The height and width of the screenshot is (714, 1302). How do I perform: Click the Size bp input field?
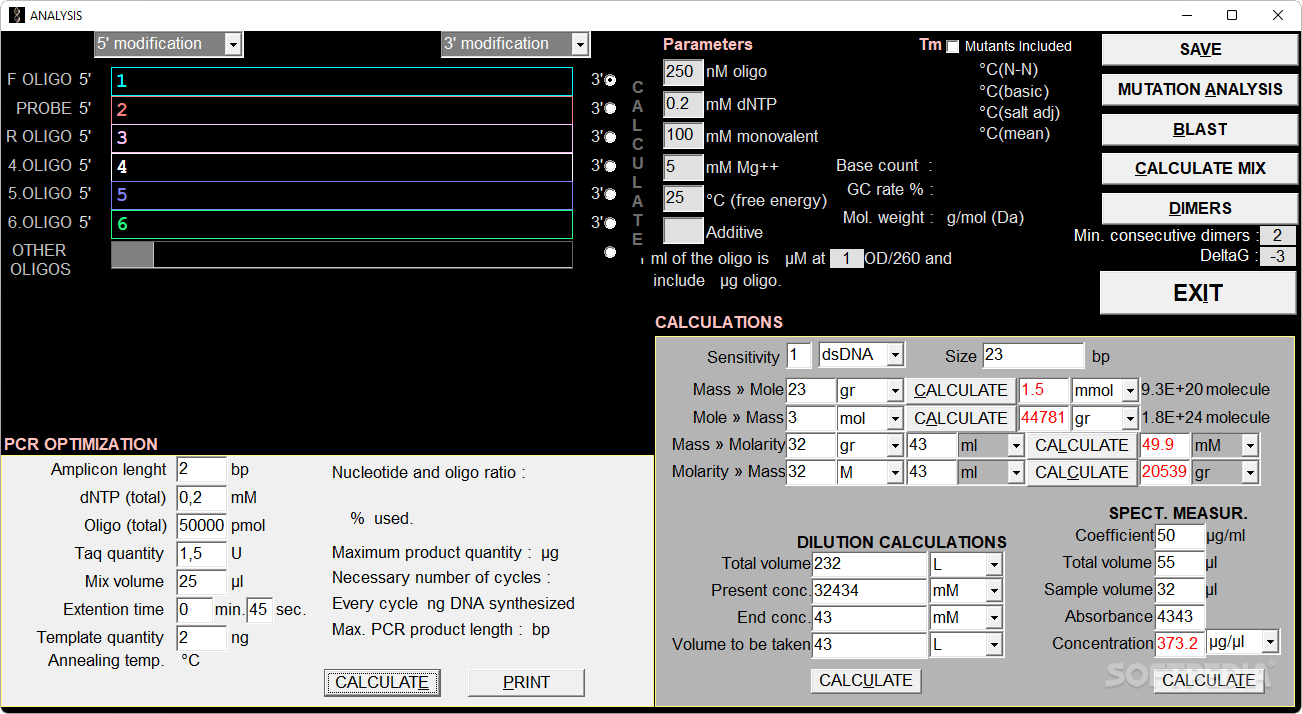tap(1033, 356)
